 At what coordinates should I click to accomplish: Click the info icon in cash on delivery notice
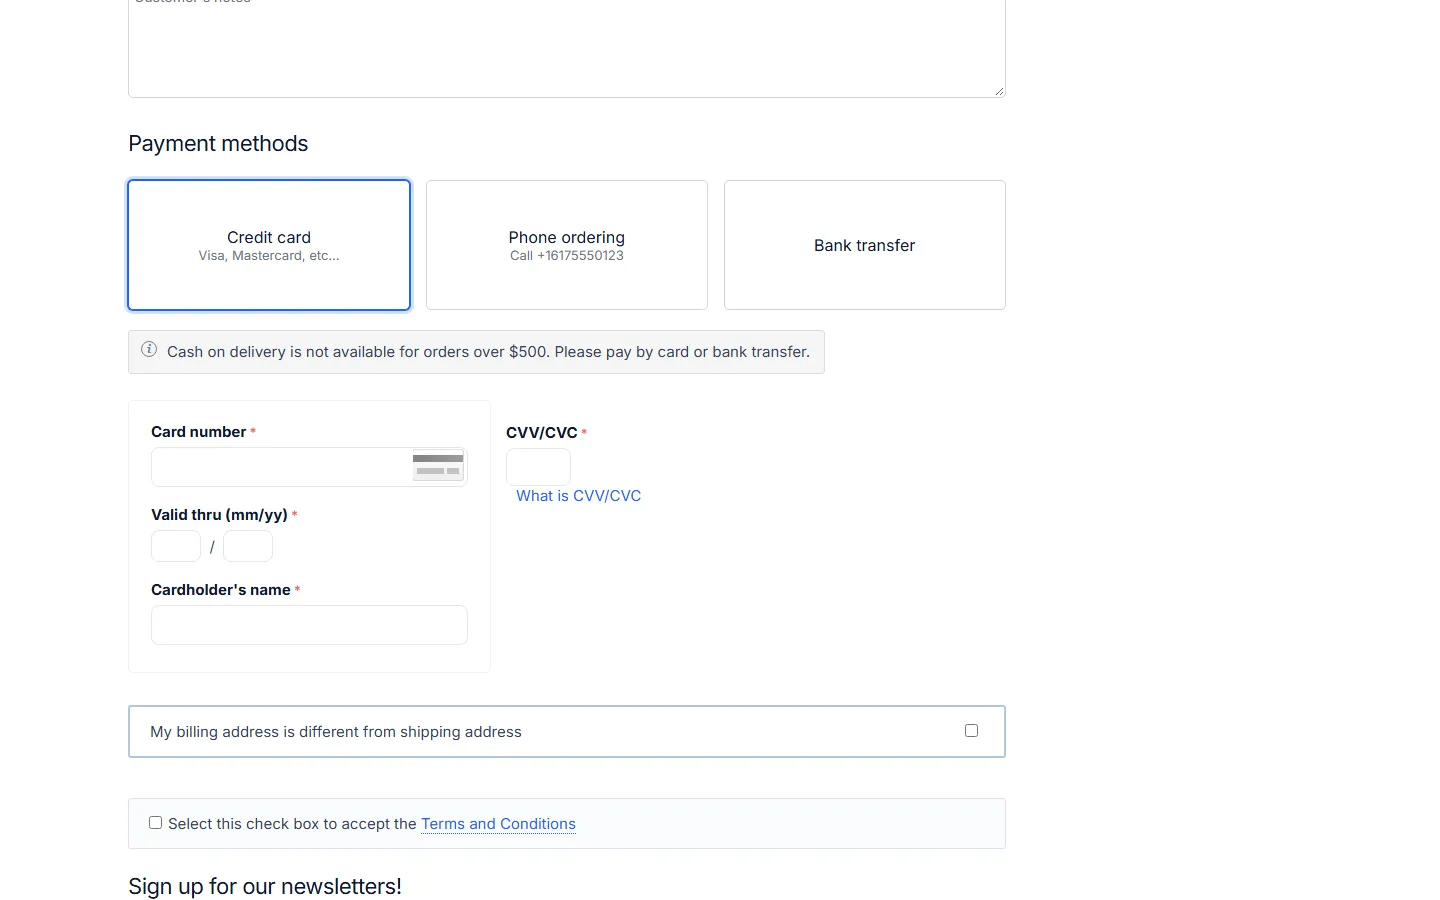tap(149, 349)
